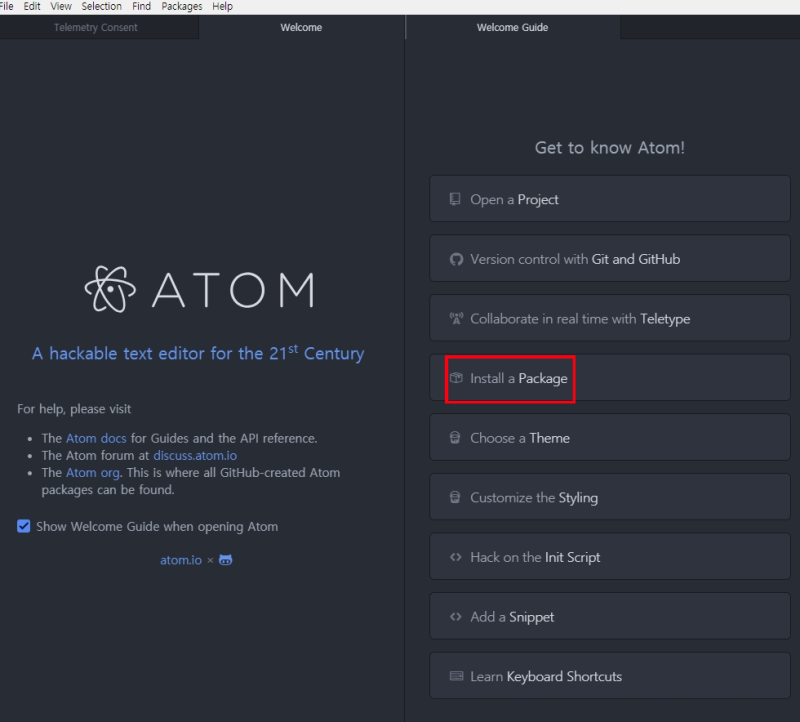
Task: Uncheck Show Welcome Guide when opening Atom
Action: [23, 526]
